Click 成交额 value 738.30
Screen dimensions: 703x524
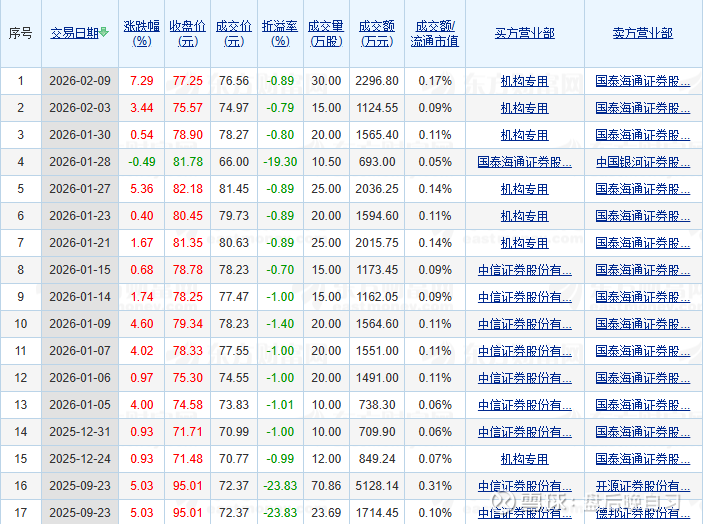[x=377, y=405]
